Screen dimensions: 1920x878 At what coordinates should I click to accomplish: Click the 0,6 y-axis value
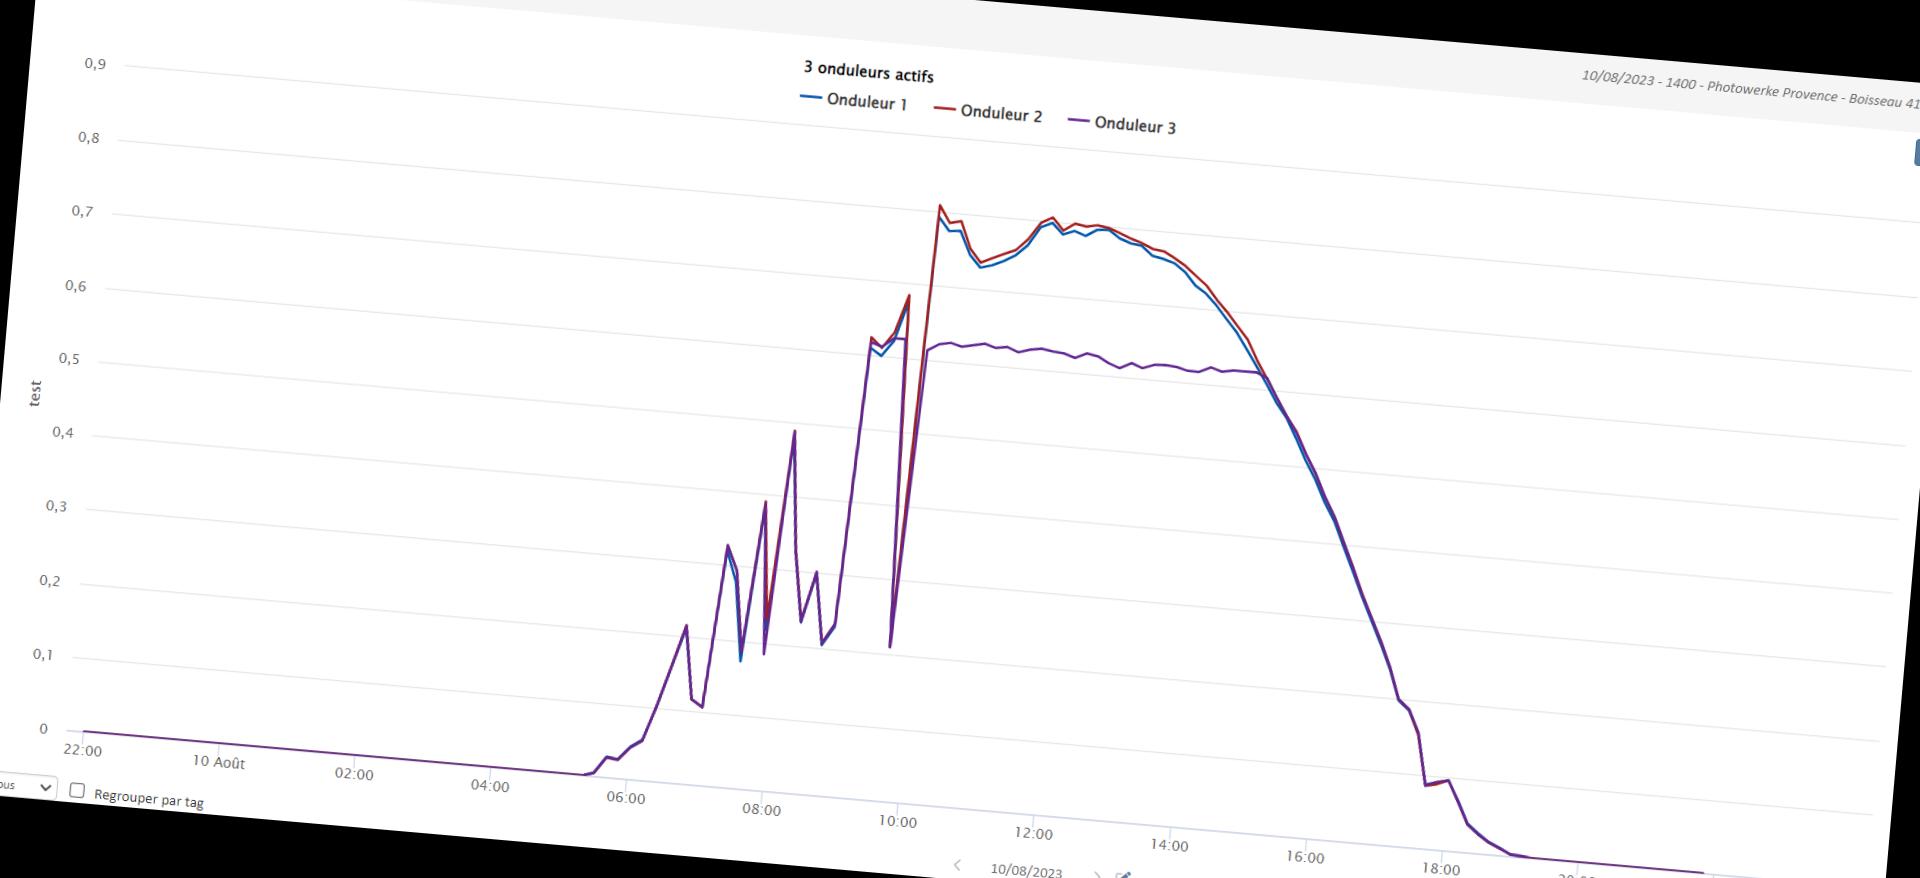[76, 286]
